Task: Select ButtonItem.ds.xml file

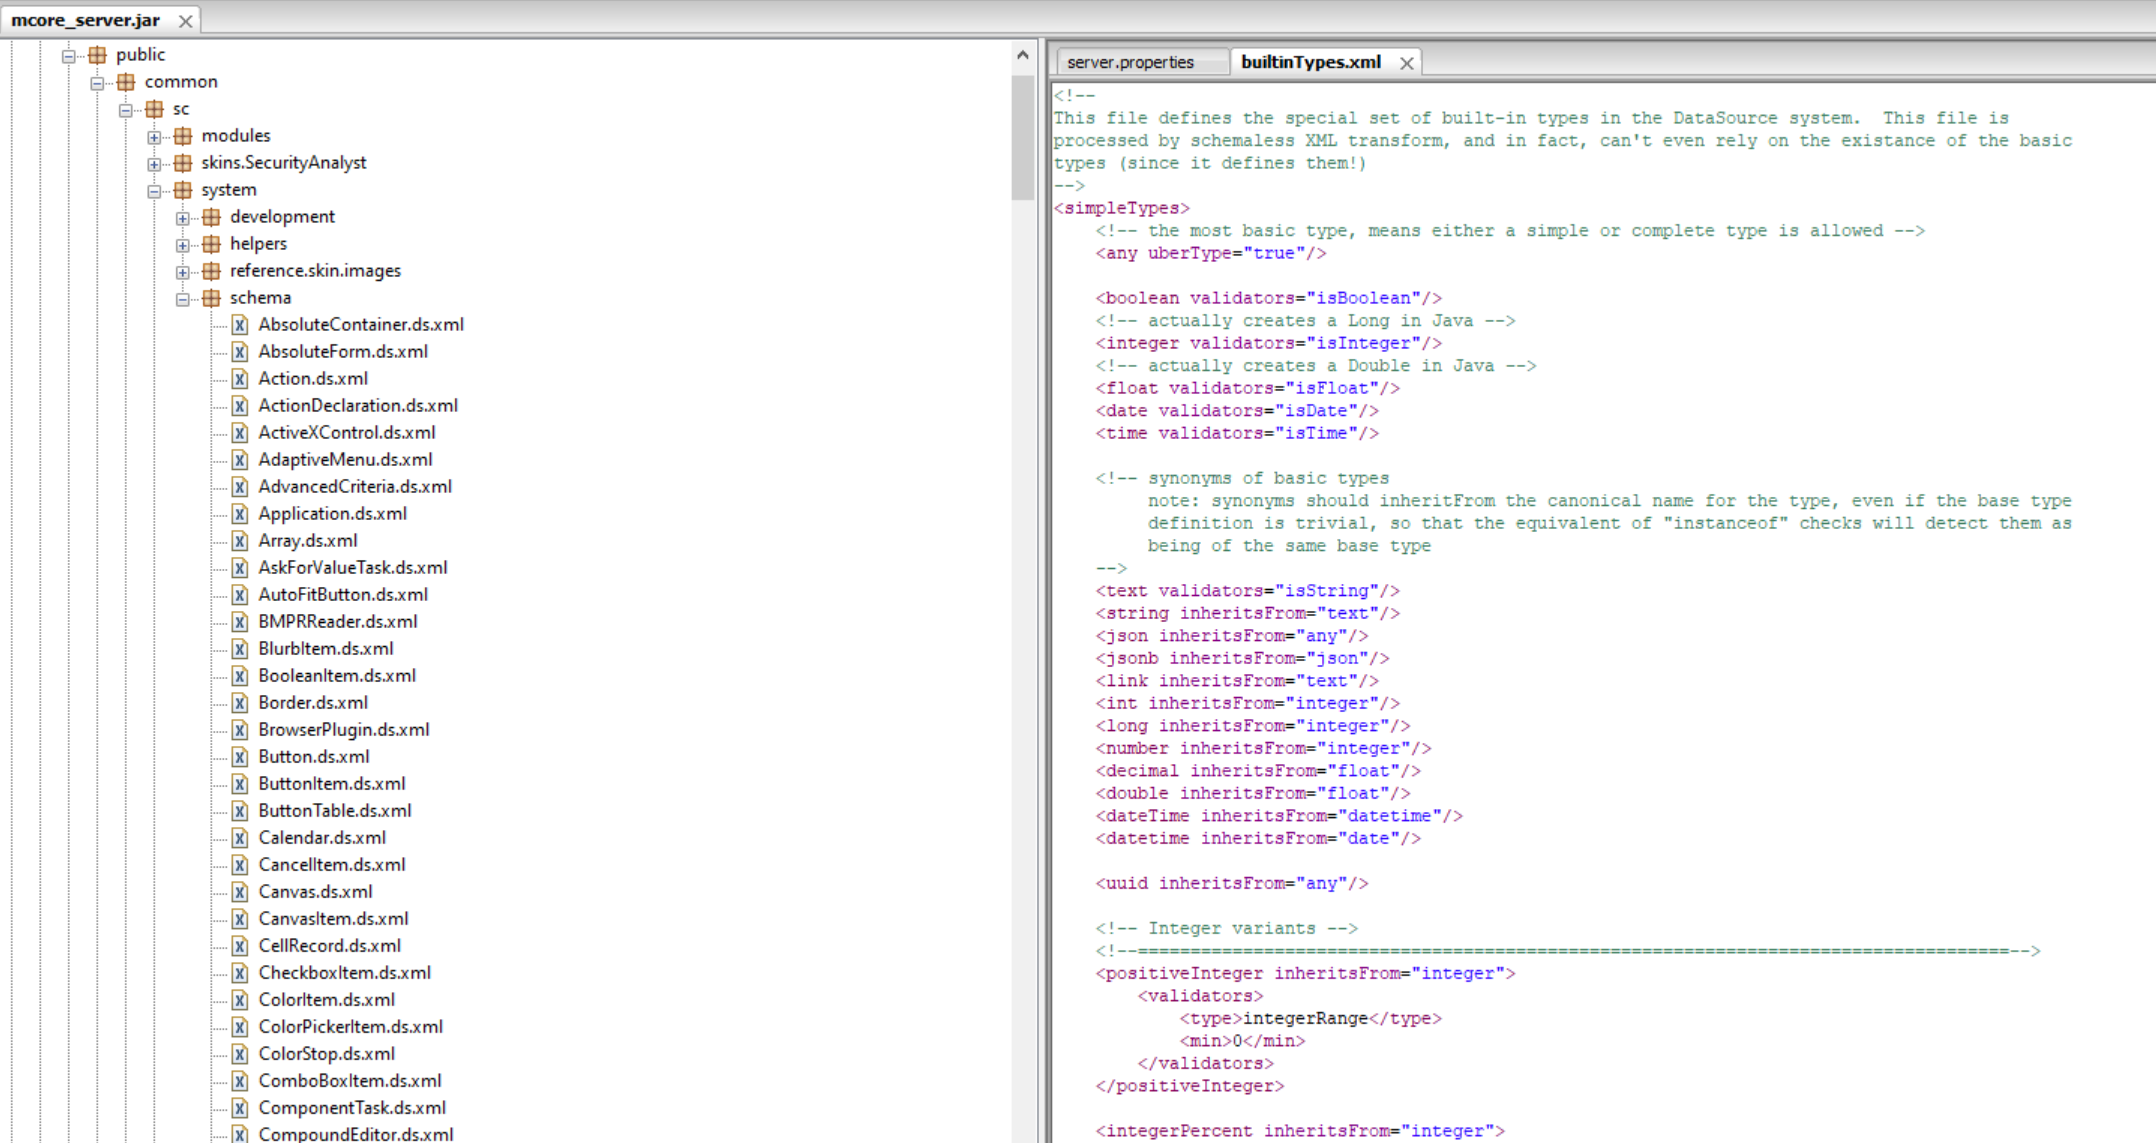Action: [x=332, y=784]
